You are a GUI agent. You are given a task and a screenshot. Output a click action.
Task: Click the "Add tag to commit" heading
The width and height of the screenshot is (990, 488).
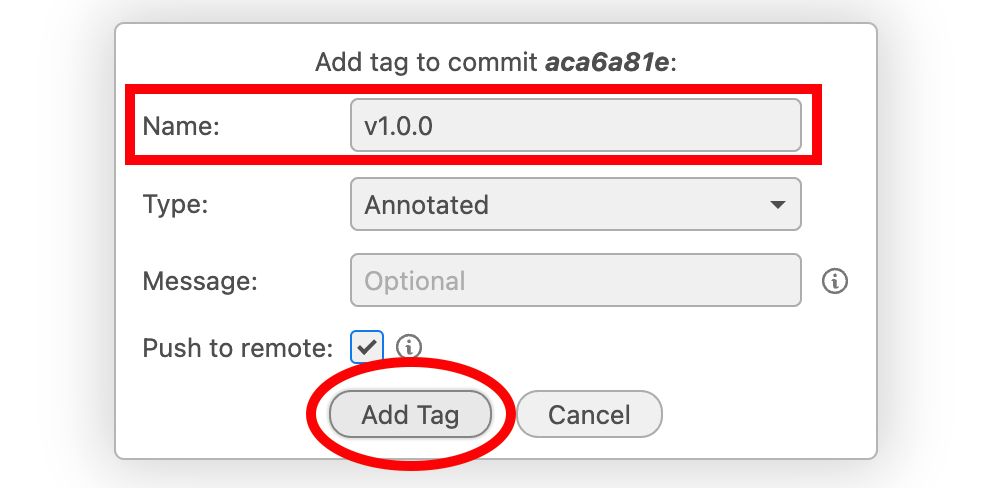click(426, 62)
